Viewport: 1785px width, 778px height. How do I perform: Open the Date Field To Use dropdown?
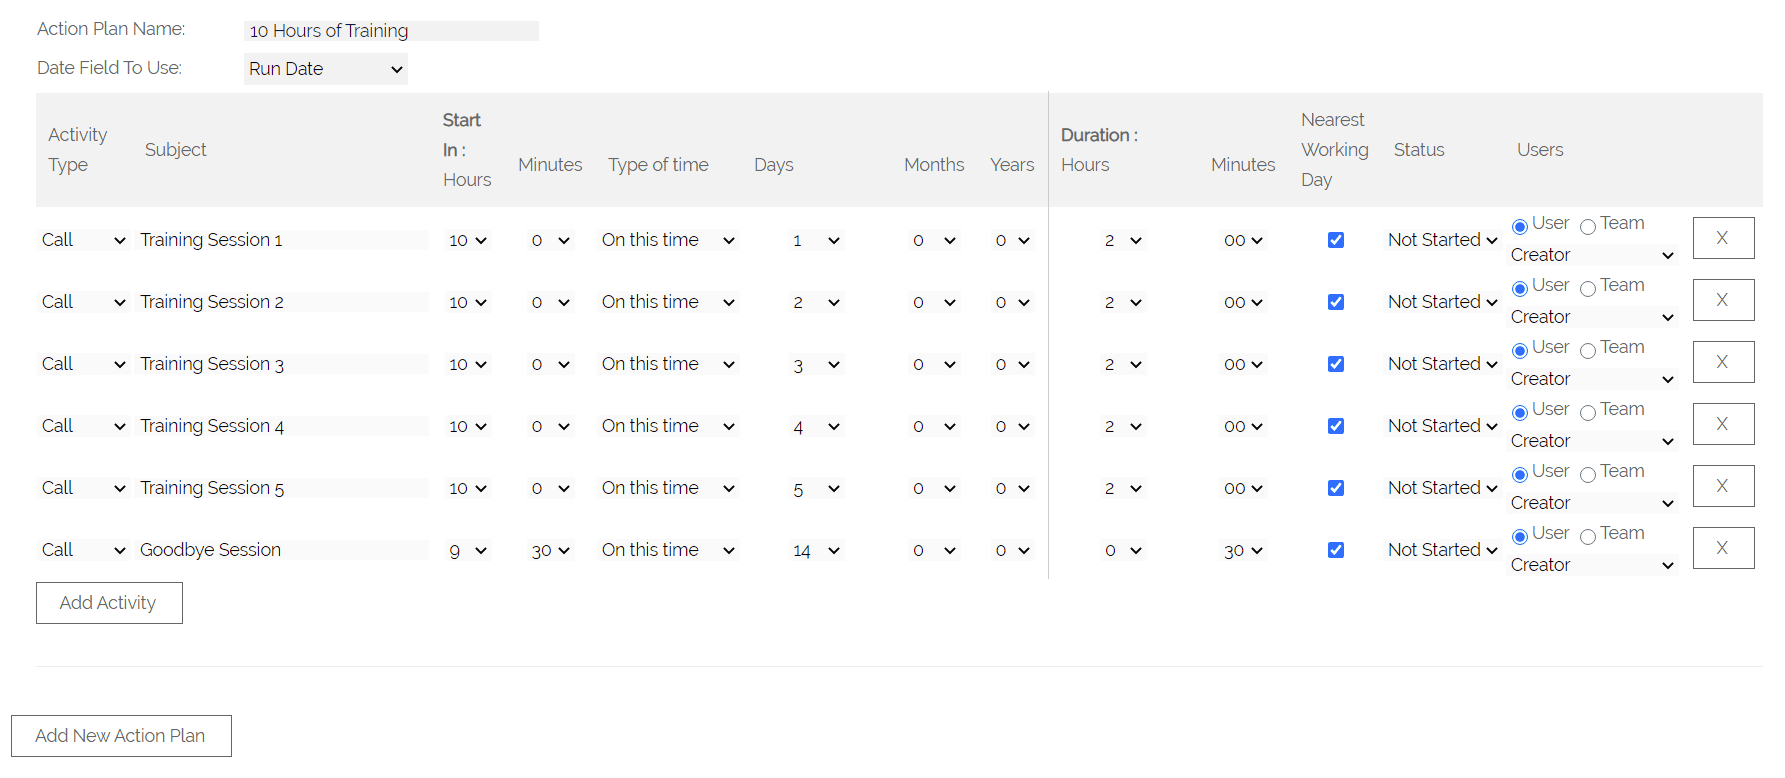(x=325, y=69)
